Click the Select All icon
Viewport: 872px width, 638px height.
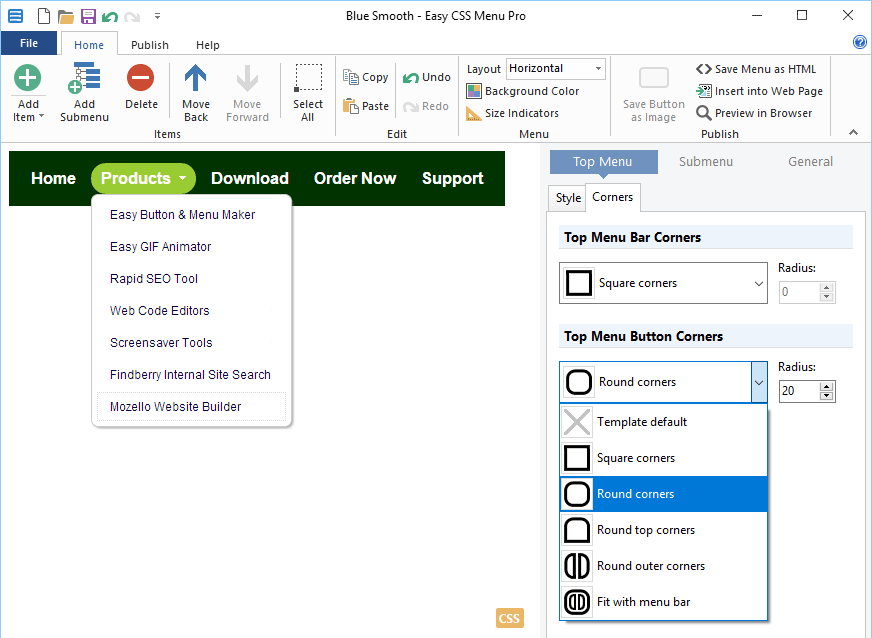[308, 79]
